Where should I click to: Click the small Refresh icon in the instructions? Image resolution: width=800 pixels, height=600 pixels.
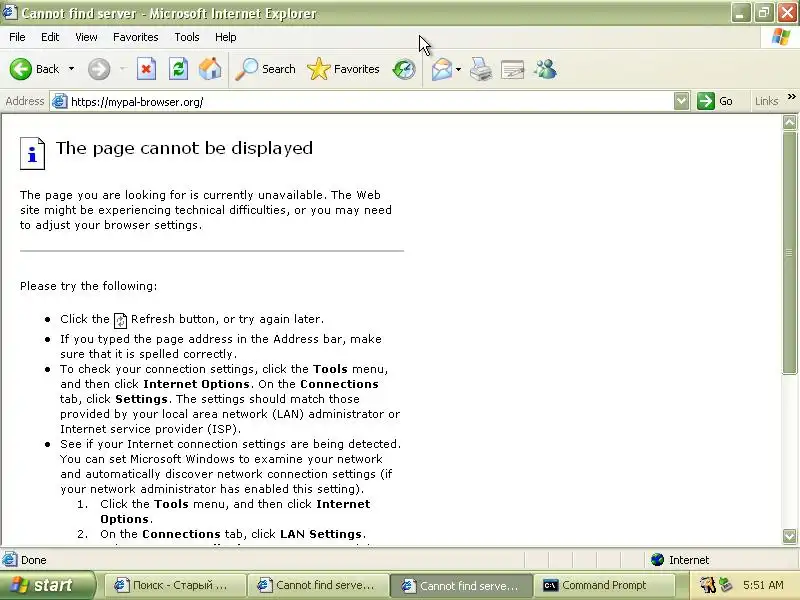120,320
